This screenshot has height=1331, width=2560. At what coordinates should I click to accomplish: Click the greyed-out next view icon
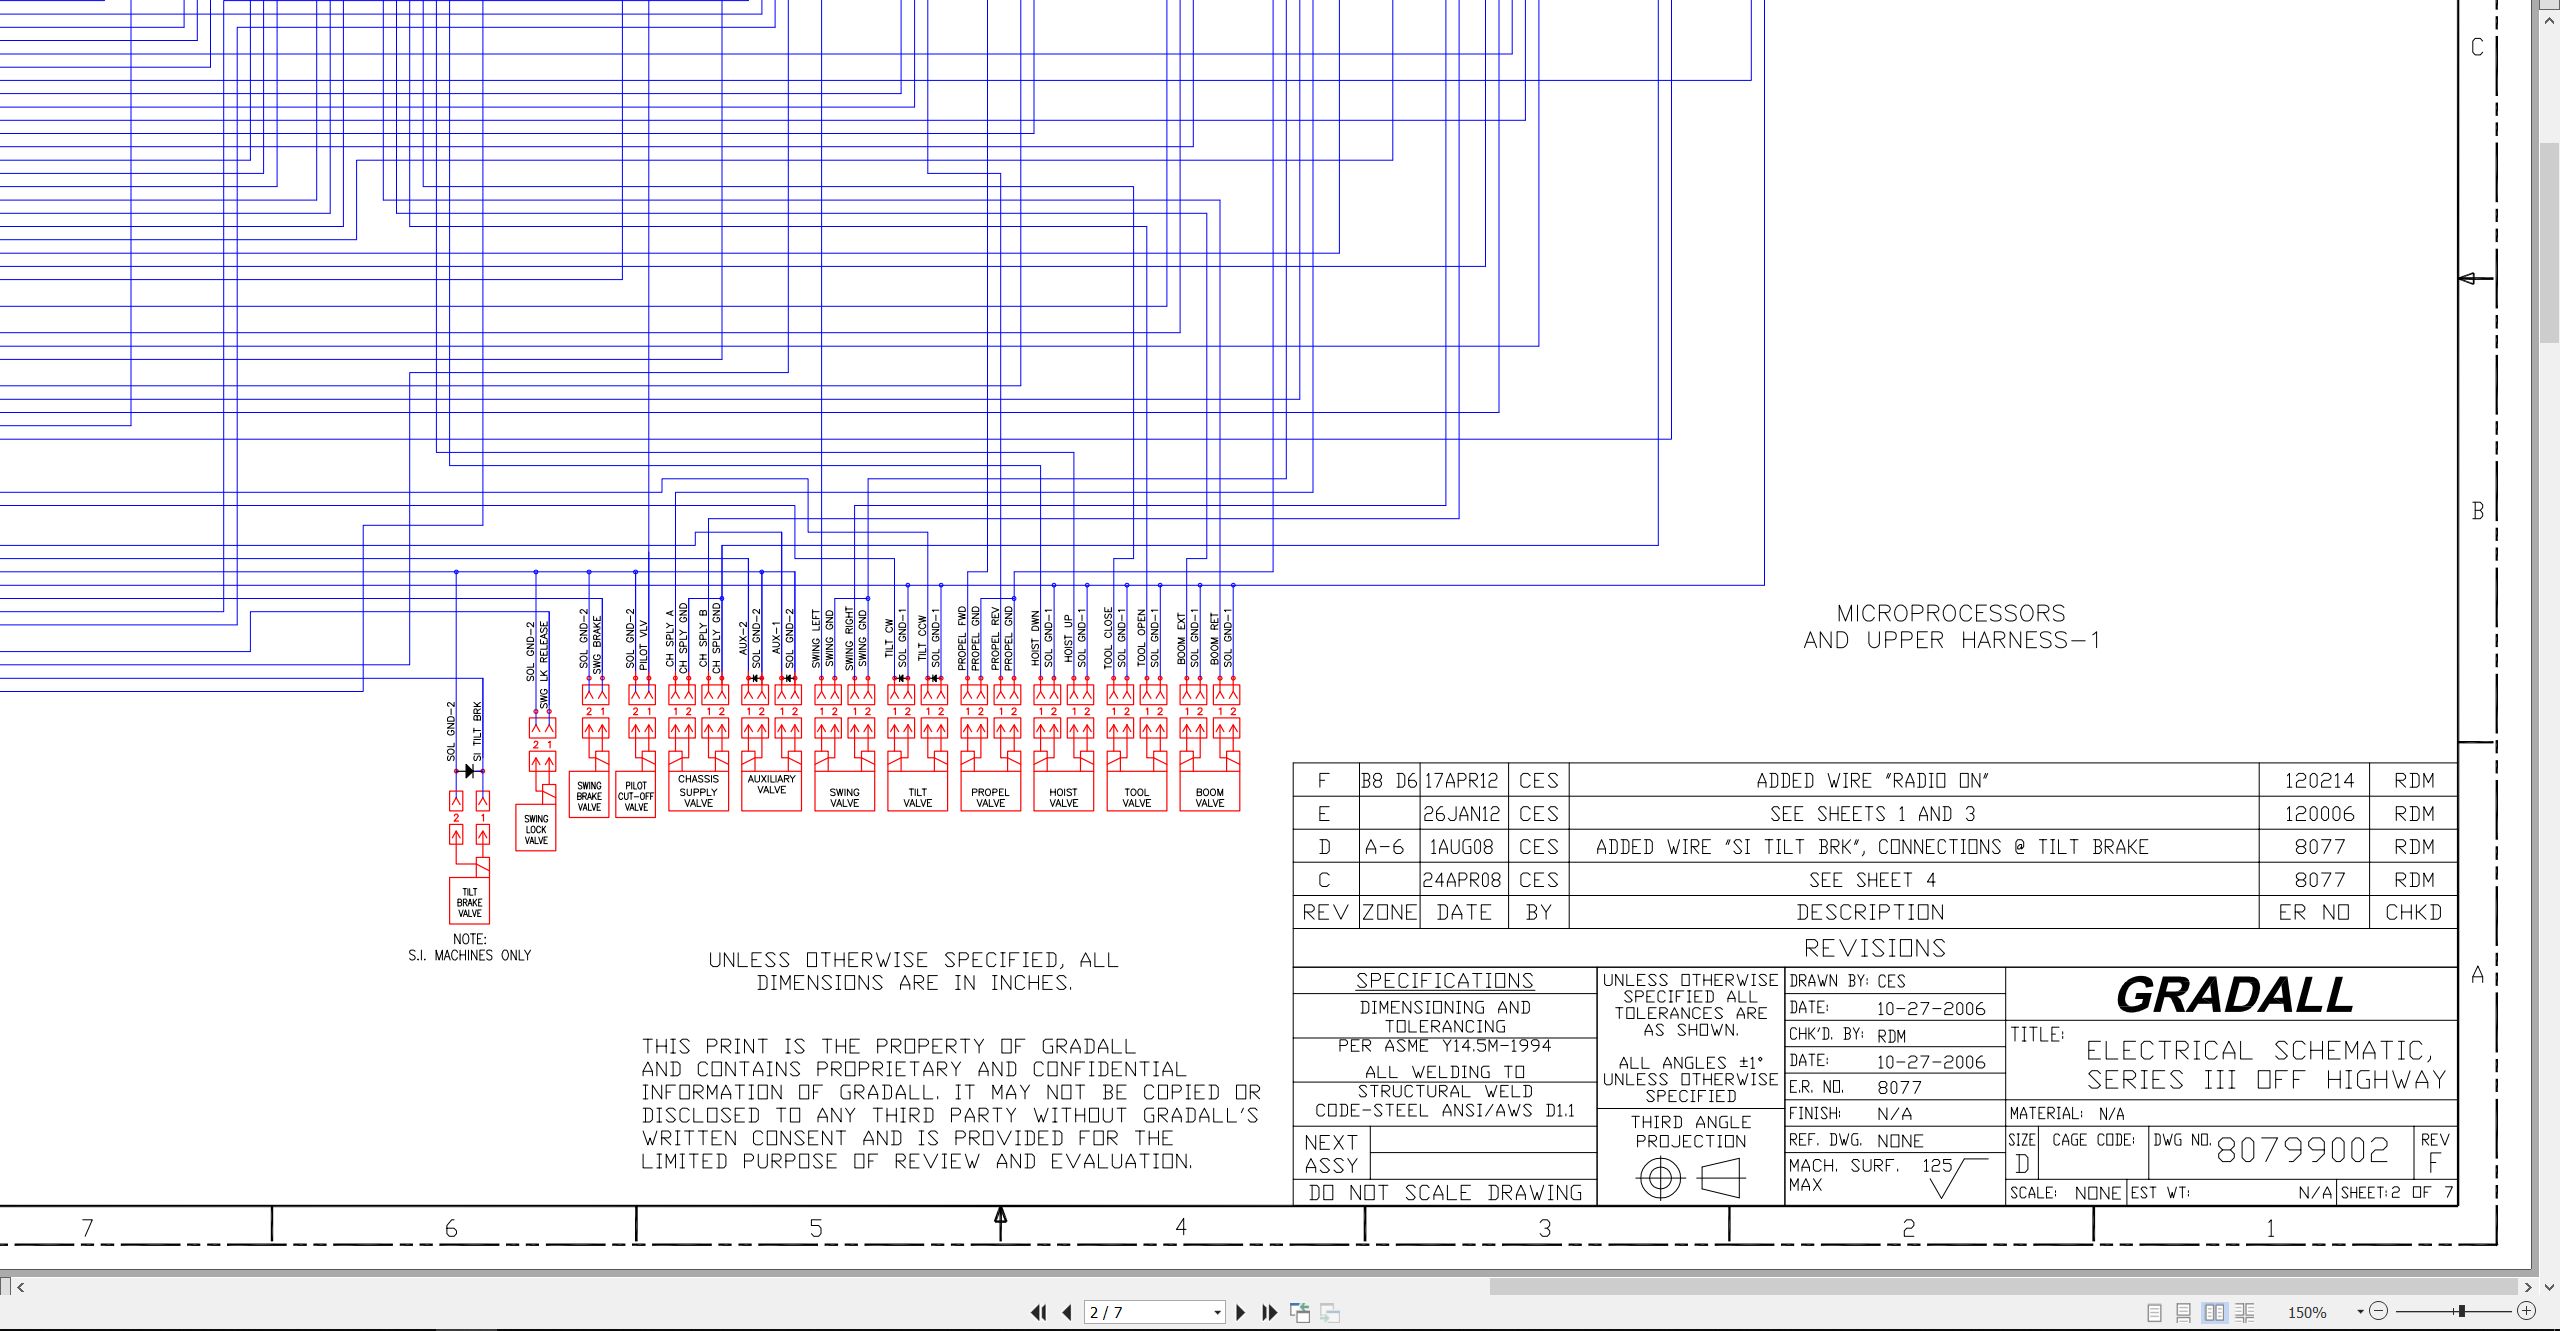pyautogui.click(x=1330, y=1312)
